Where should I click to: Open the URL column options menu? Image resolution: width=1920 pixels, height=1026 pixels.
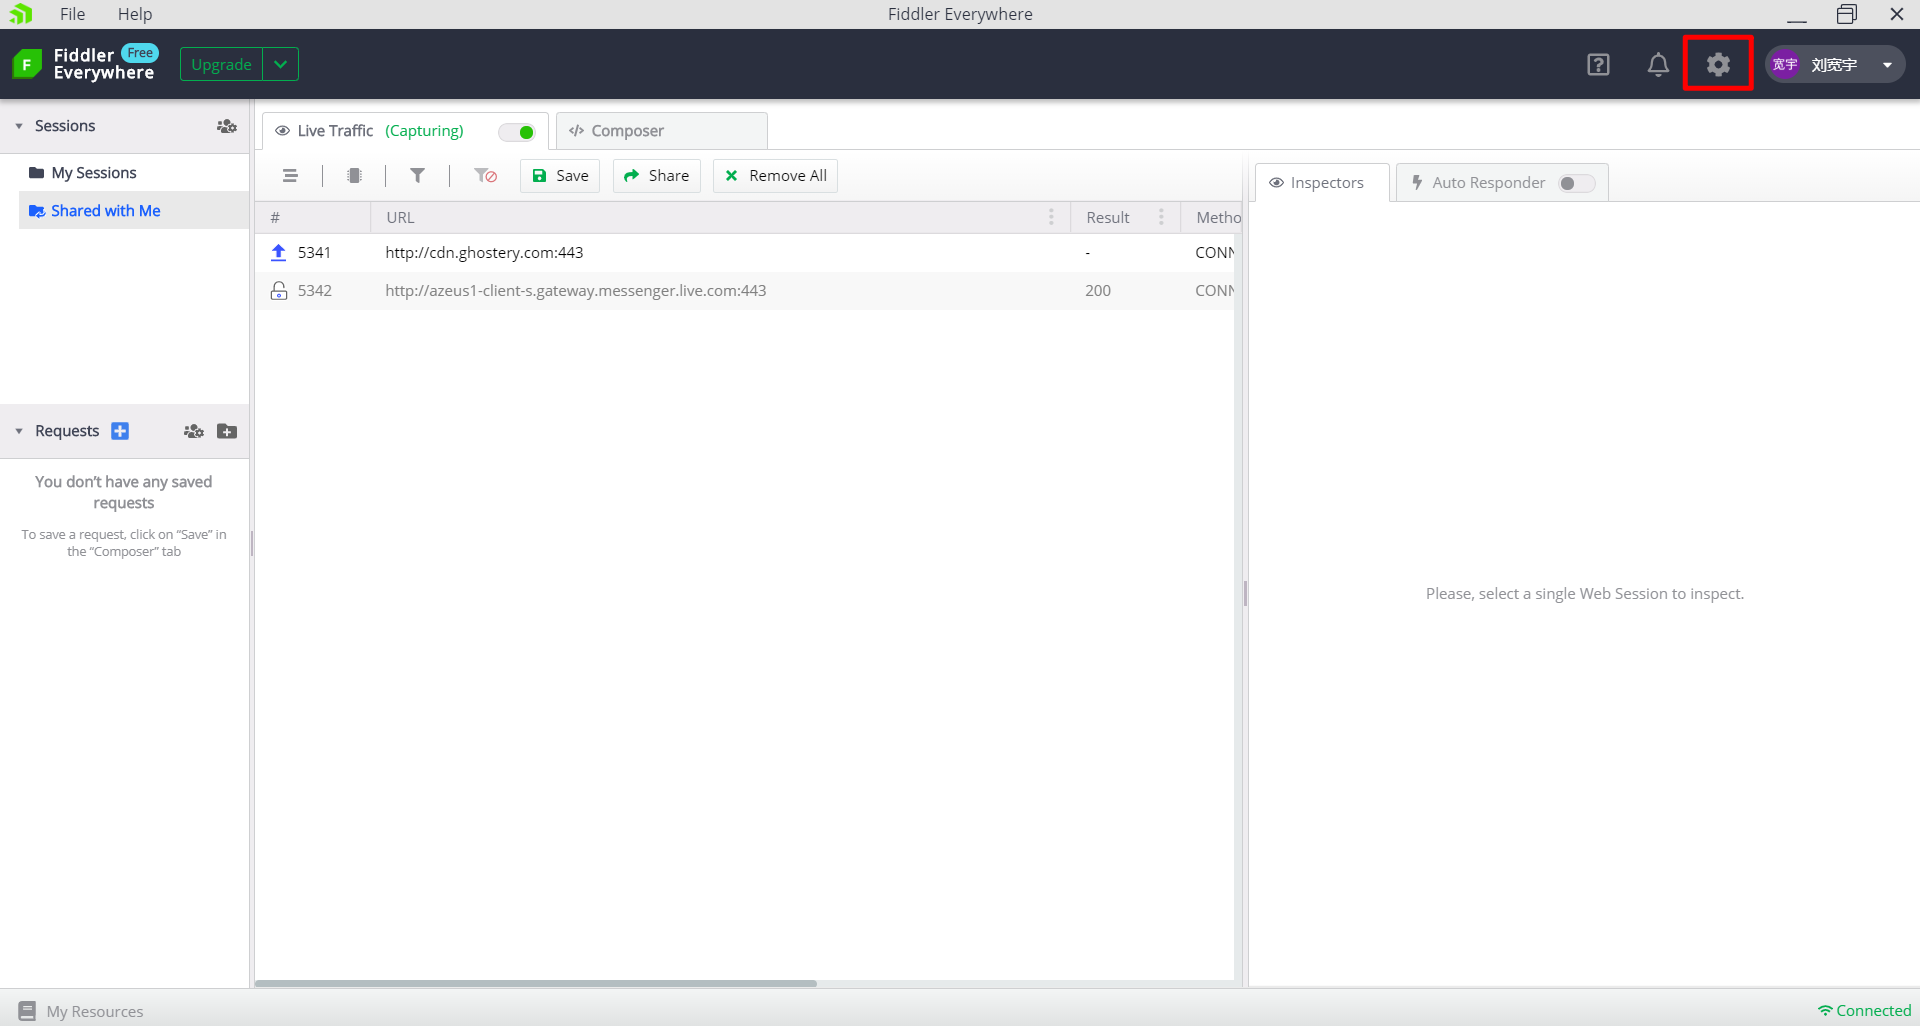tap(1051, 217)
